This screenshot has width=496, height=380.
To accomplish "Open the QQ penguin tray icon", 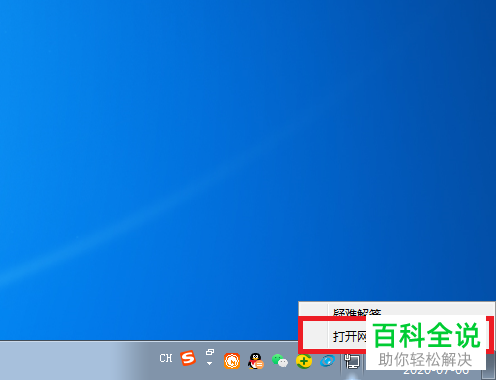I will click(x=256, y=361).
